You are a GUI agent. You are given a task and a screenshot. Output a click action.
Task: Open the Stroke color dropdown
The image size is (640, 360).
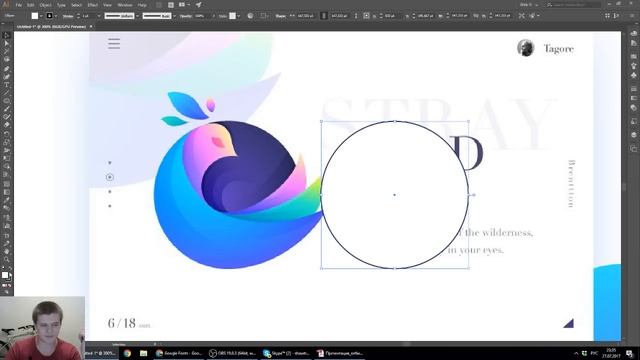pos(56,16)
